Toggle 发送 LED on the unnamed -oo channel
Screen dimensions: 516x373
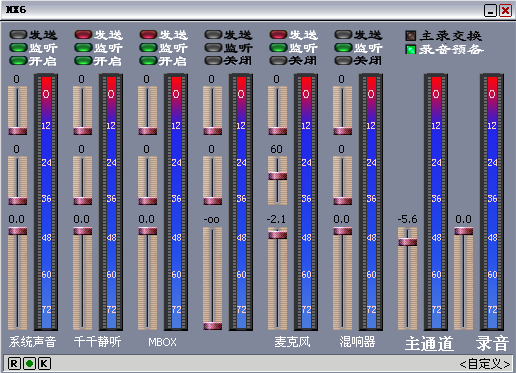point(213,34)
